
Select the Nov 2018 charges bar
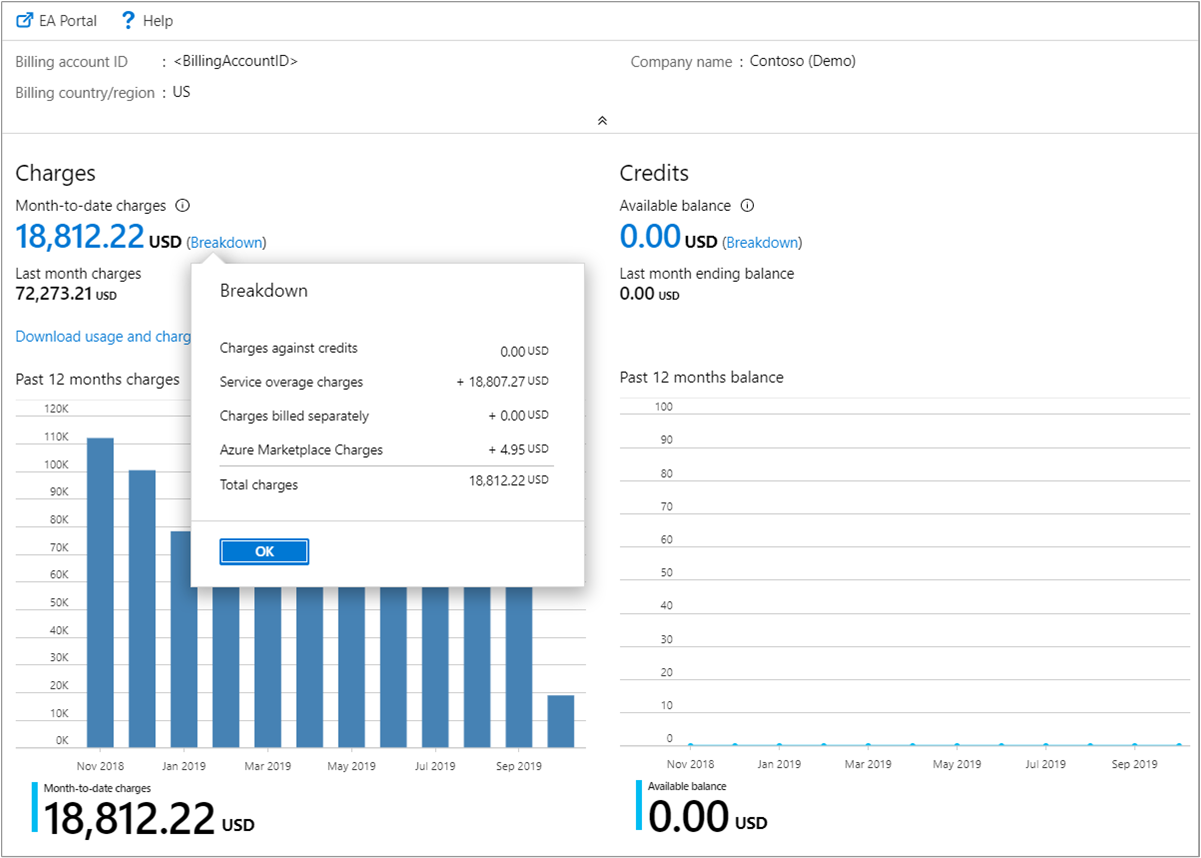pos(100,592)
